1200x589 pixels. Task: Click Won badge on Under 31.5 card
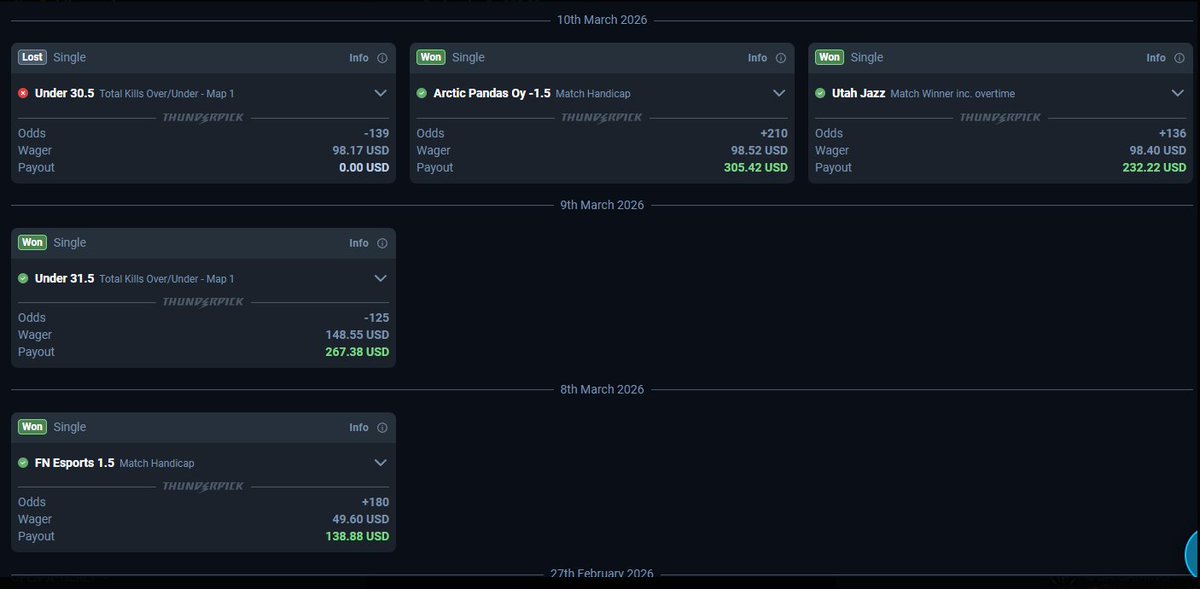[x=33, y=243]
